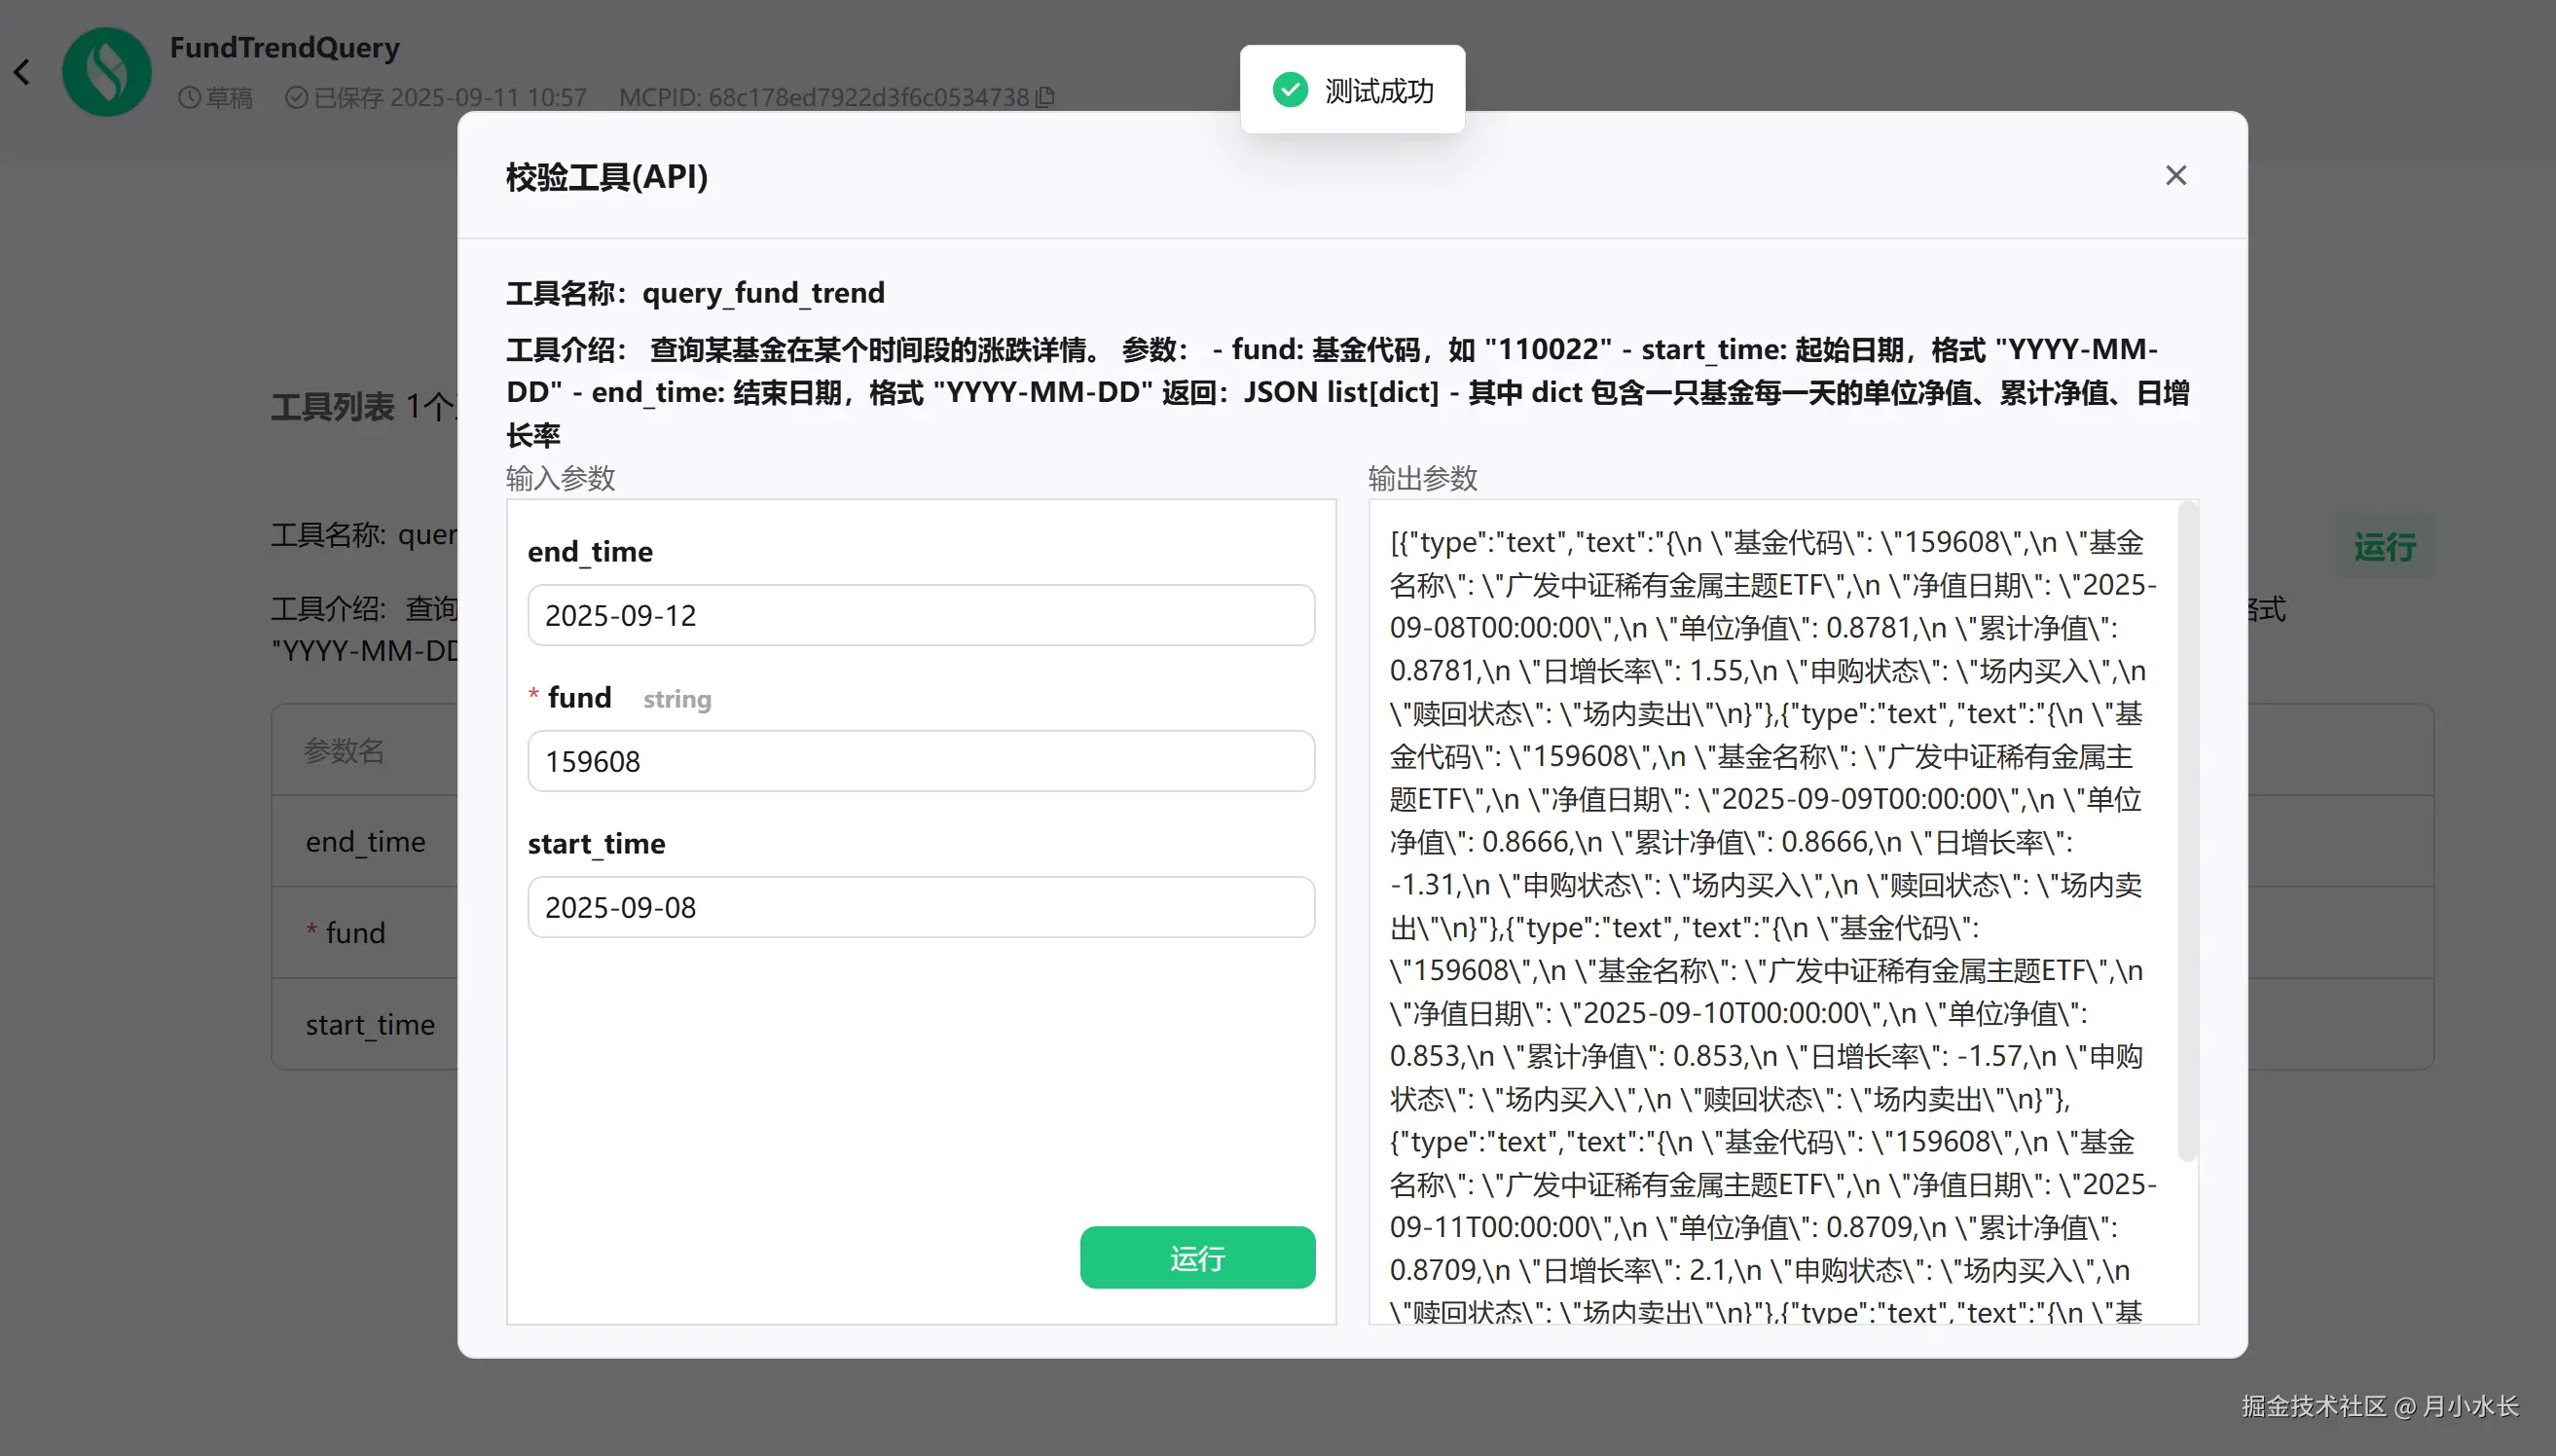2556x1456 pixels.
Task: Click the clock icon next to 草稿
Action: pyautogui.click(x=189, y=97)
